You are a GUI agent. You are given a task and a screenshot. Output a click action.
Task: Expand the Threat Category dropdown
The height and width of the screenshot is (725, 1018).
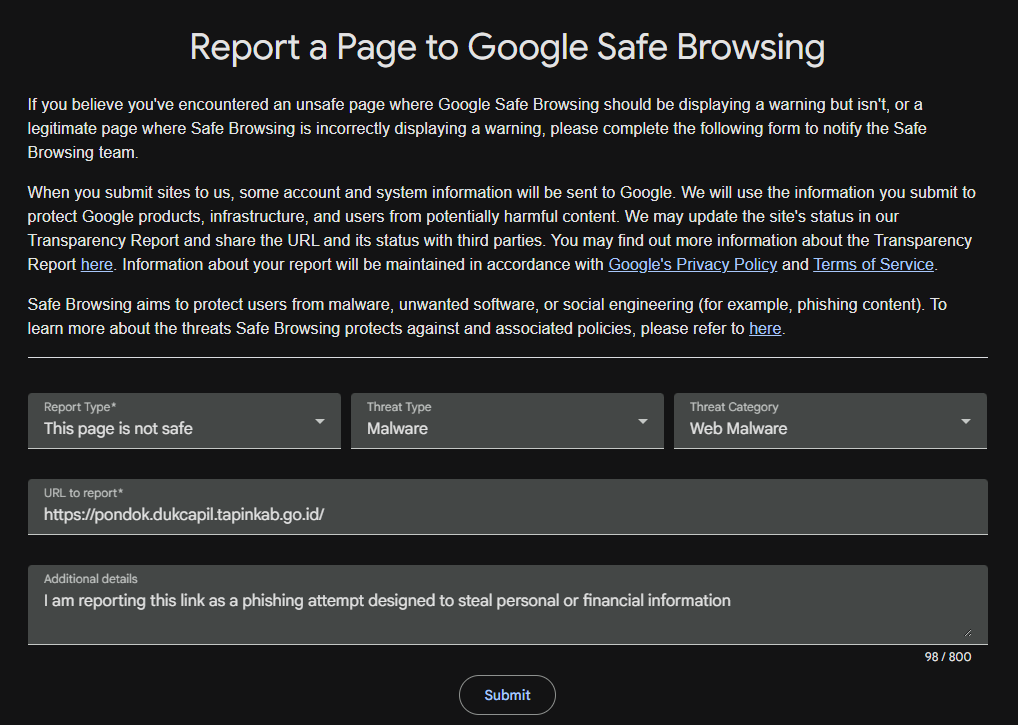tap(830, 421)
